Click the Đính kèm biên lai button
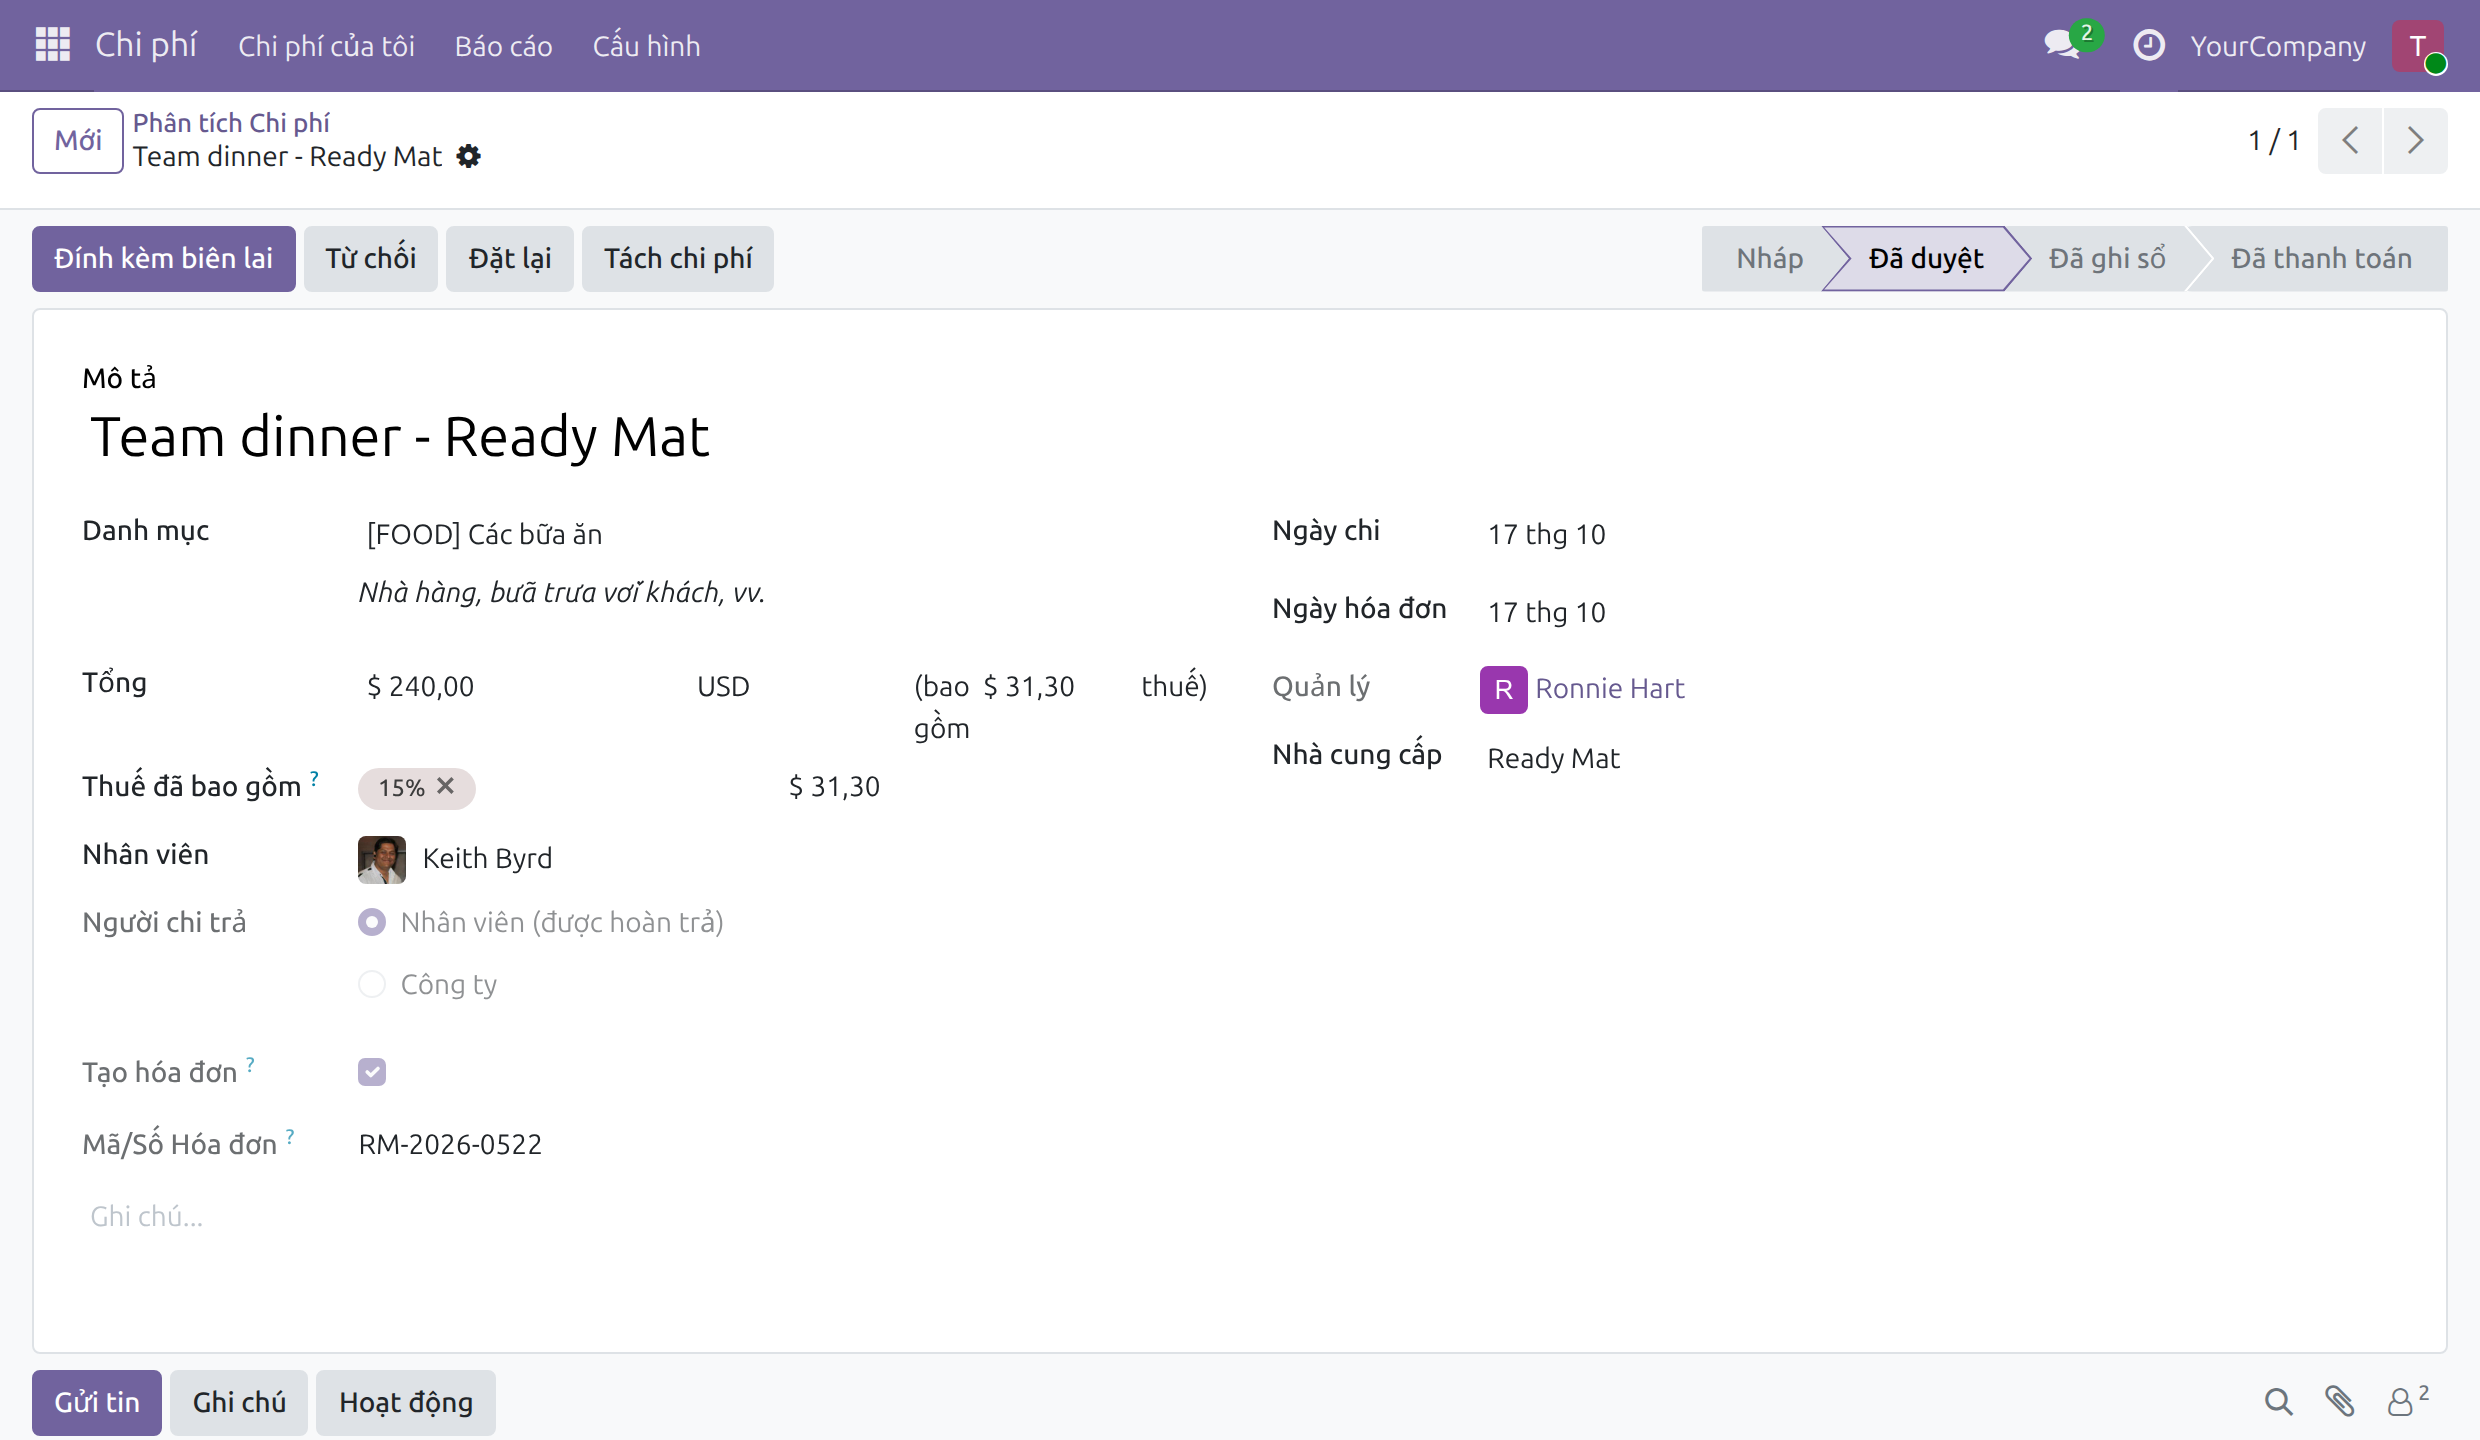Viewport: 2480px width, 1440px height. point(164,258)
